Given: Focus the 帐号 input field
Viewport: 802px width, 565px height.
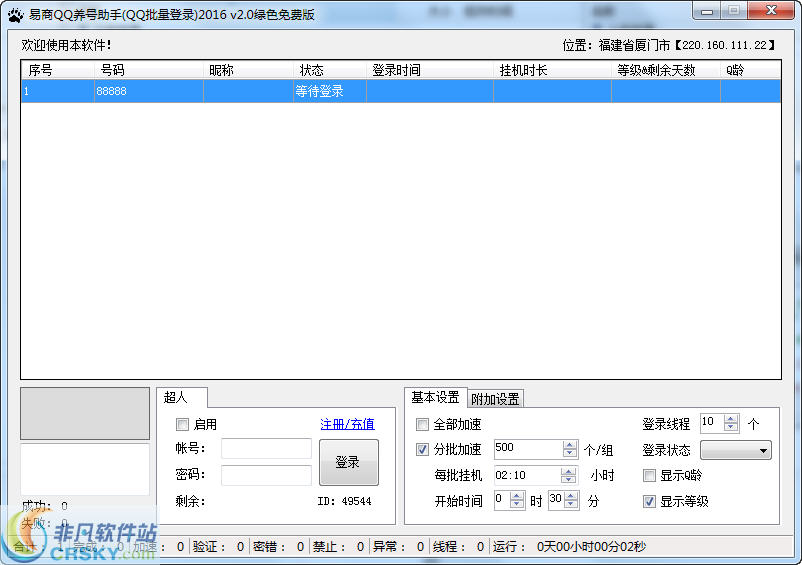Looking at the screenshot, I should click(266, 449).
